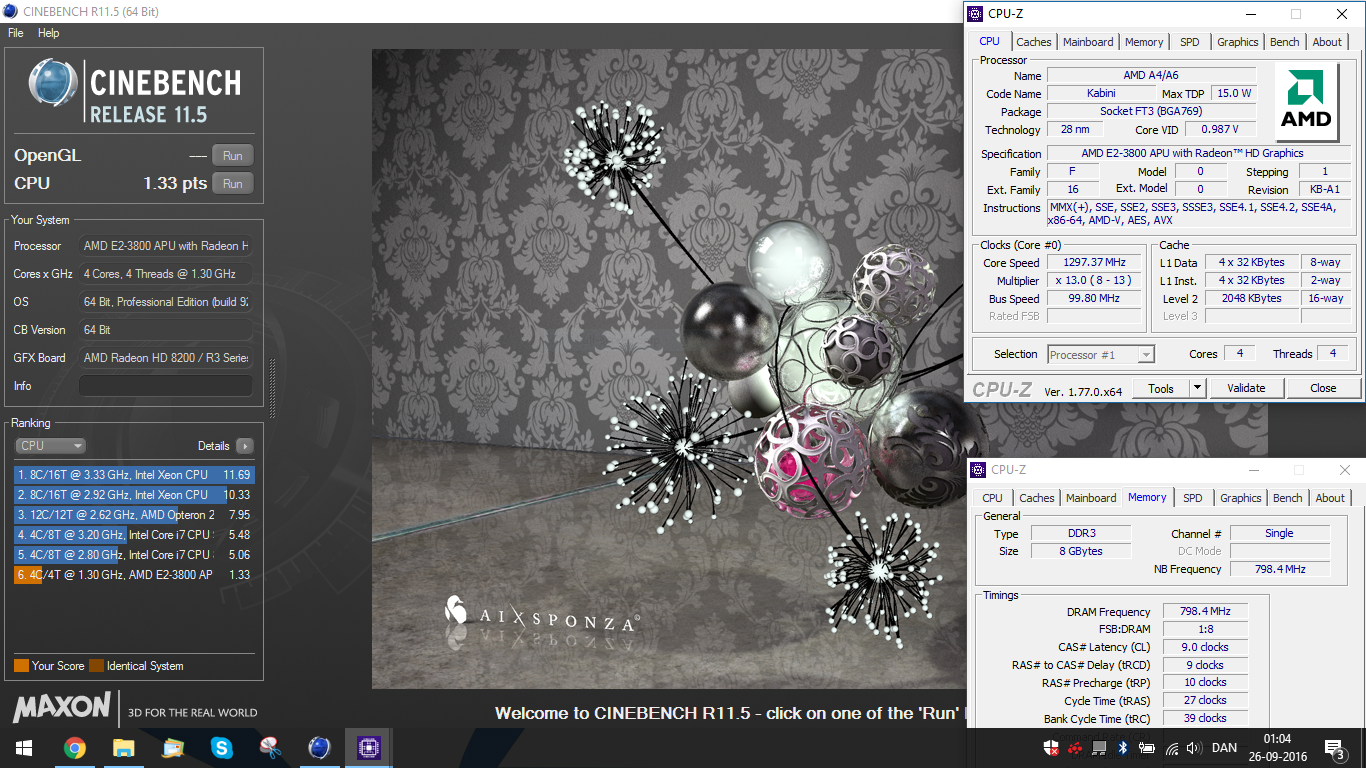Click the Processor field AMD E2-3800 APU
Viewport: 1366px width, 768px height.
point(166,246)
